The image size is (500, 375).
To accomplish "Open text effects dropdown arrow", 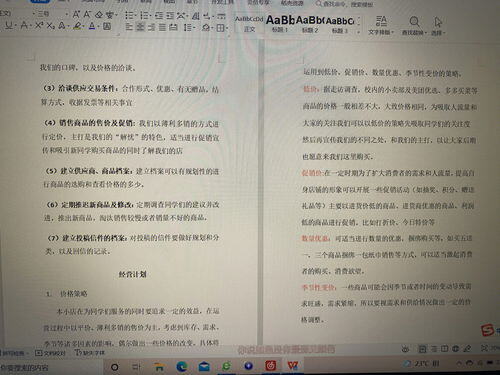I will coord(68,26).
